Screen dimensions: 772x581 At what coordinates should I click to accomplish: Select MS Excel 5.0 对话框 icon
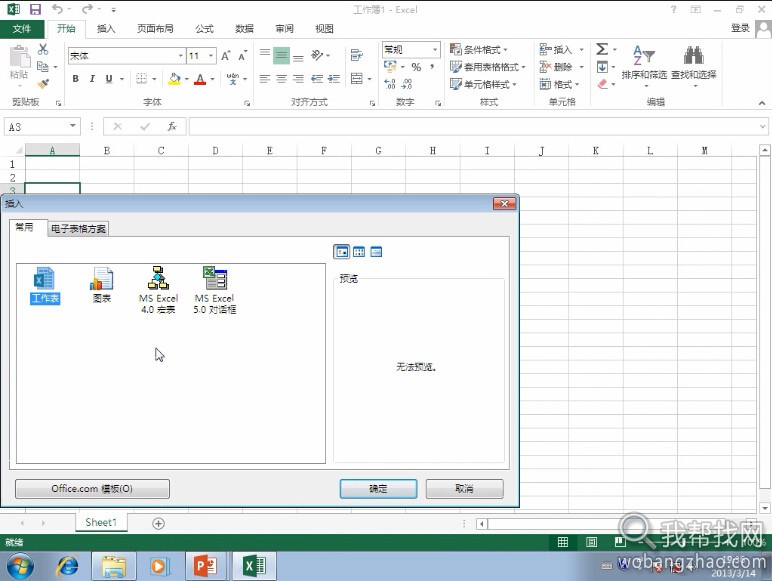(x=215, y=290)
